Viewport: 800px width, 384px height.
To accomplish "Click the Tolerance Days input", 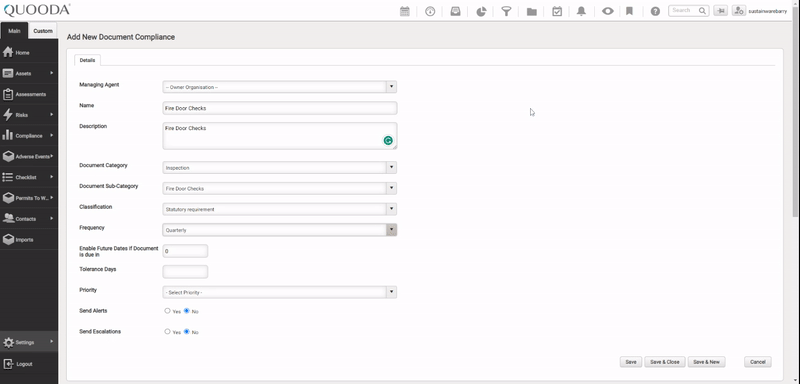I will 185,272.
